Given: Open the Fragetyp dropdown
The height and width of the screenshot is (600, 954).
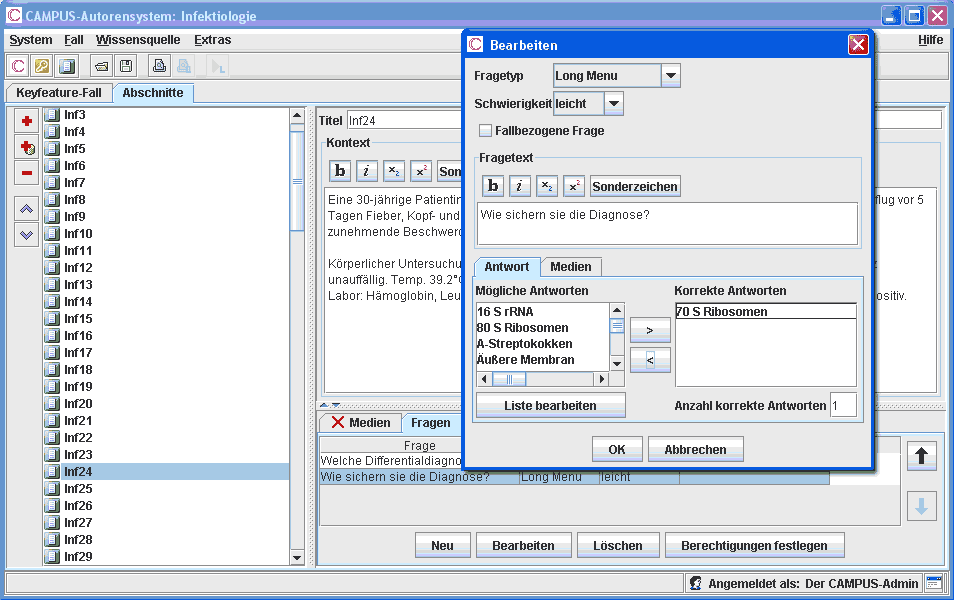Looking at the screenshot, I should [671, 76].
